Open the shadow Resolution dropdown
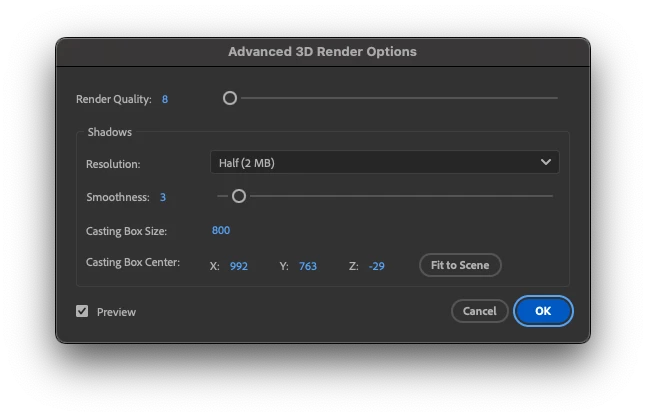 pos(385,162)
